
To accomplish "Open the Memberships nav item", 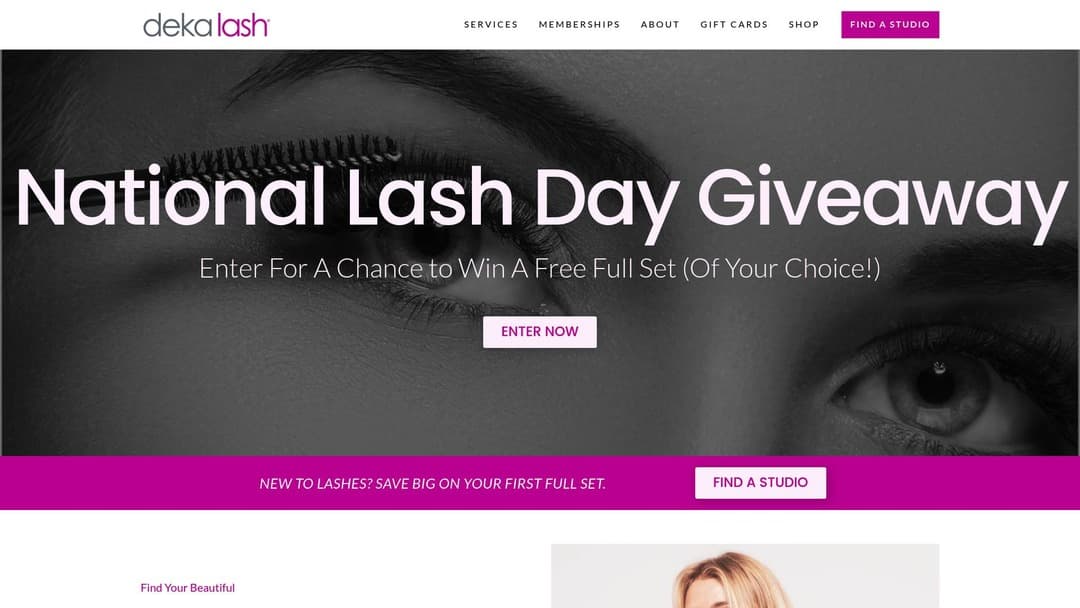I will click(x=579, y=24).
